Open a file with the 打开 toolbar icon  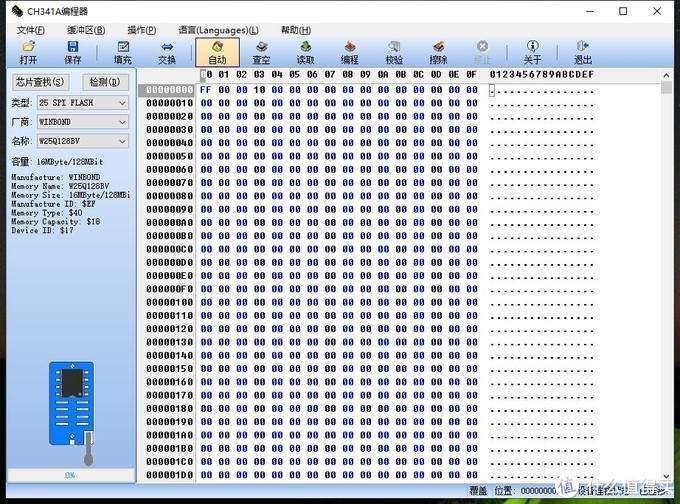click(x=28, y=52)
